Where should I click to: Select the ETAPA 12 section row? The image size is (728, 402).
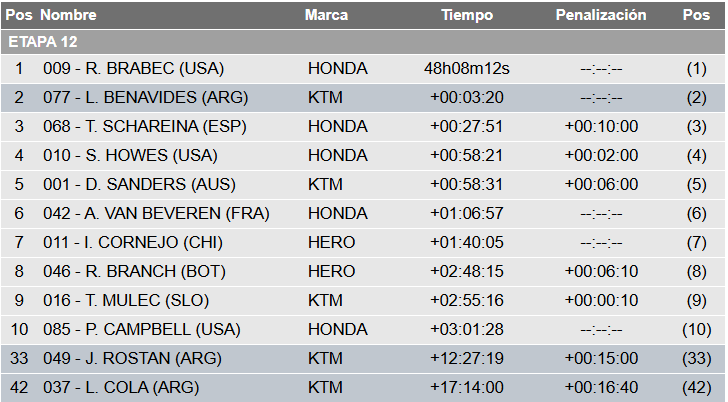pyautogui.click(x=42, y=42)
